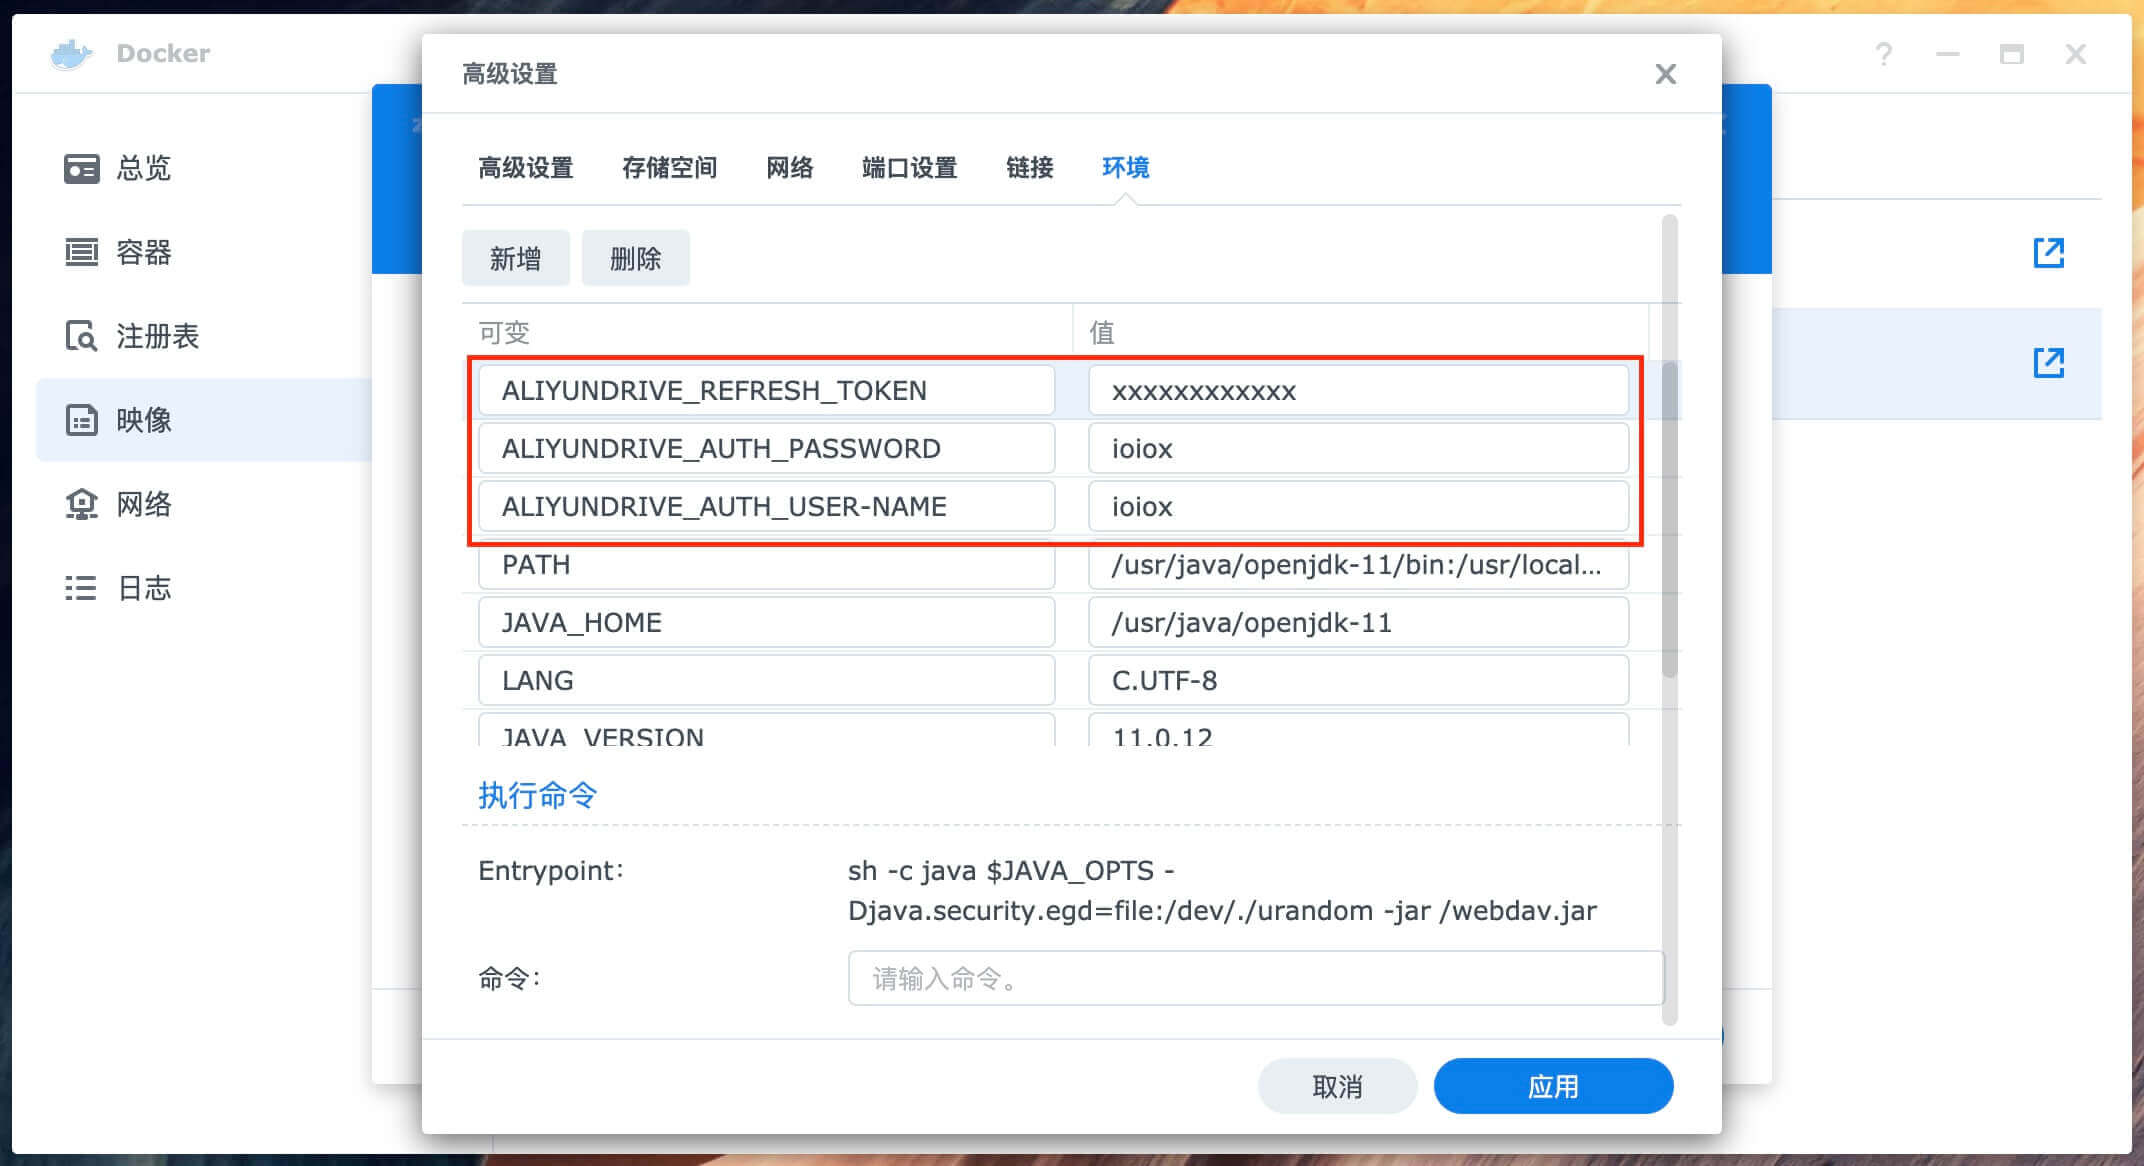Switch to the 高级设置 tab
Screen dimensions: 2144x1166
[526, 168]
